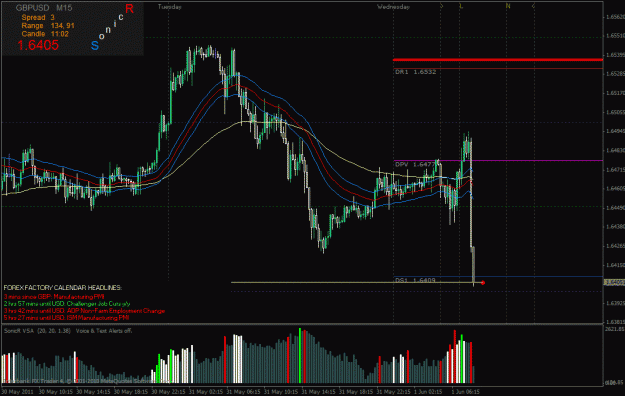The height and width of the screenshot is (396, 625).
Task: Click the 31 May 02:15 time label
Action: (206, 392)
